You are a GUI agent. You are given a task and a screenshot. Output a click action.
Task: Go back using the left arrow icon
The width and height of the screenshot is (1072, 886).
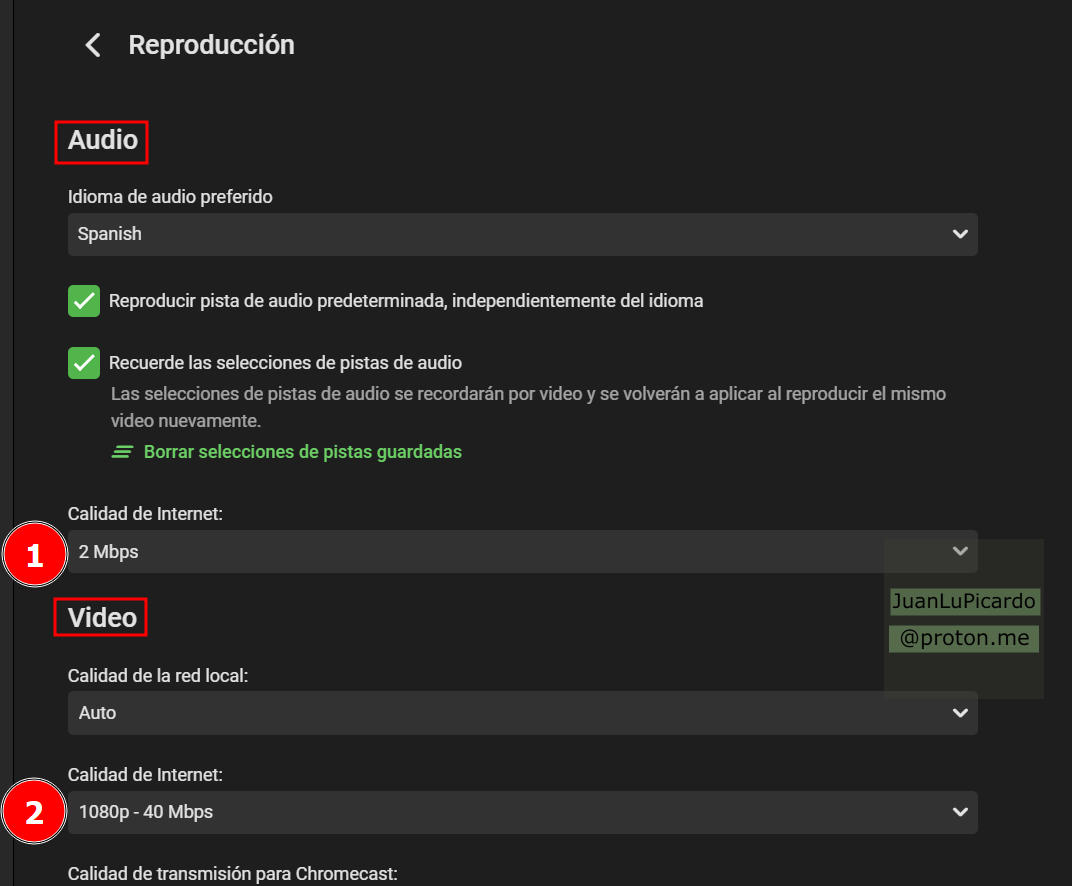pos(93,45)
